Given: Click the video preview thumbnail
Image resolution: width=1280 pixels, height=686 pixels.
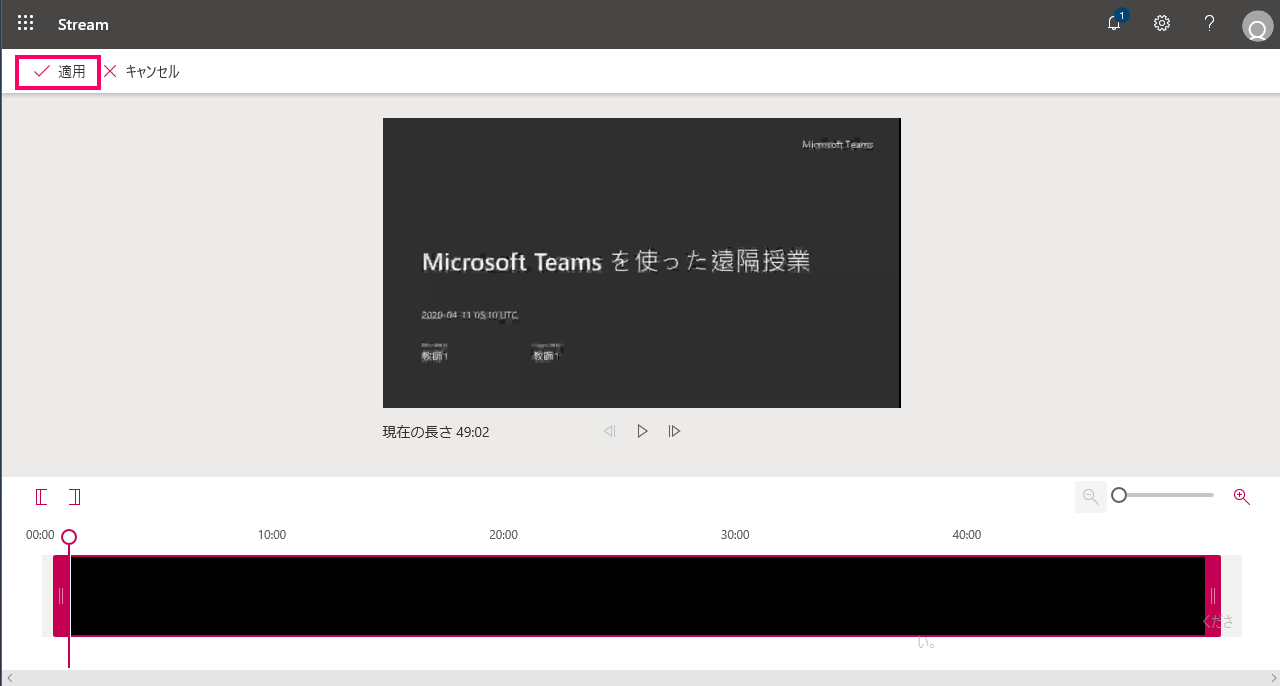Looking at the screenshot, I should pyautogui.click(x=642, y=263).
